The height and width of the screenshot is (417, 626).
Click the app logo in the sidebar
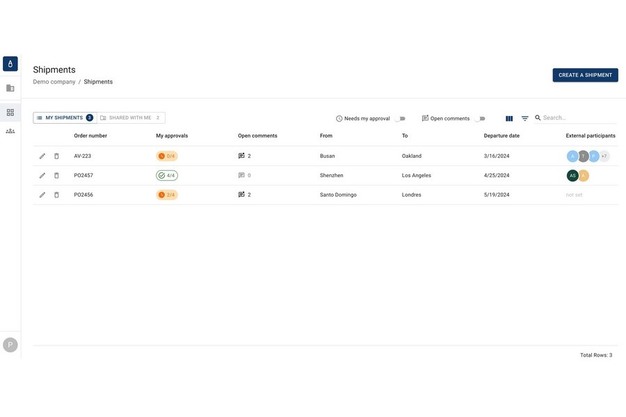[x=10, y=64]
